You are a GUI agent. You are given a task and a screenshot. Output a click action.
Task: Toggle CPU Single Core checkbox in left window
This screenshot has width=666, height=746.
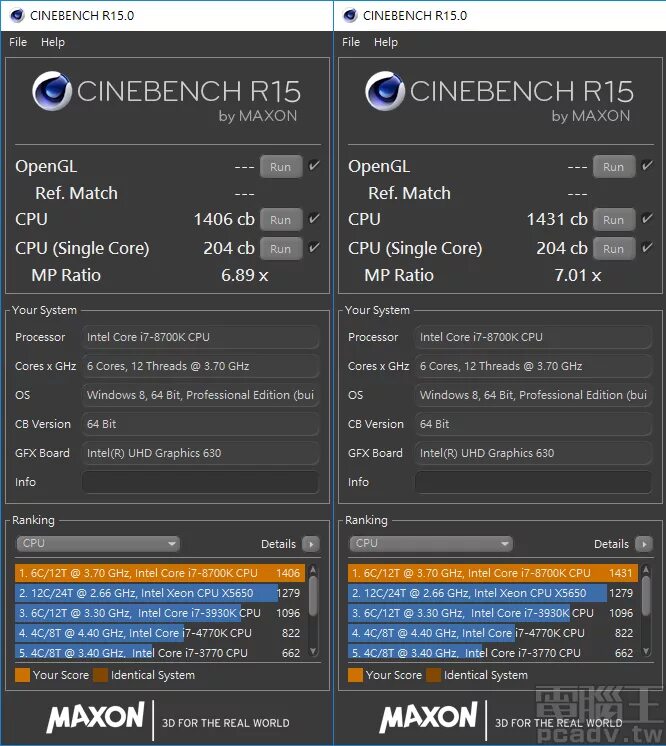coord(314,247)
